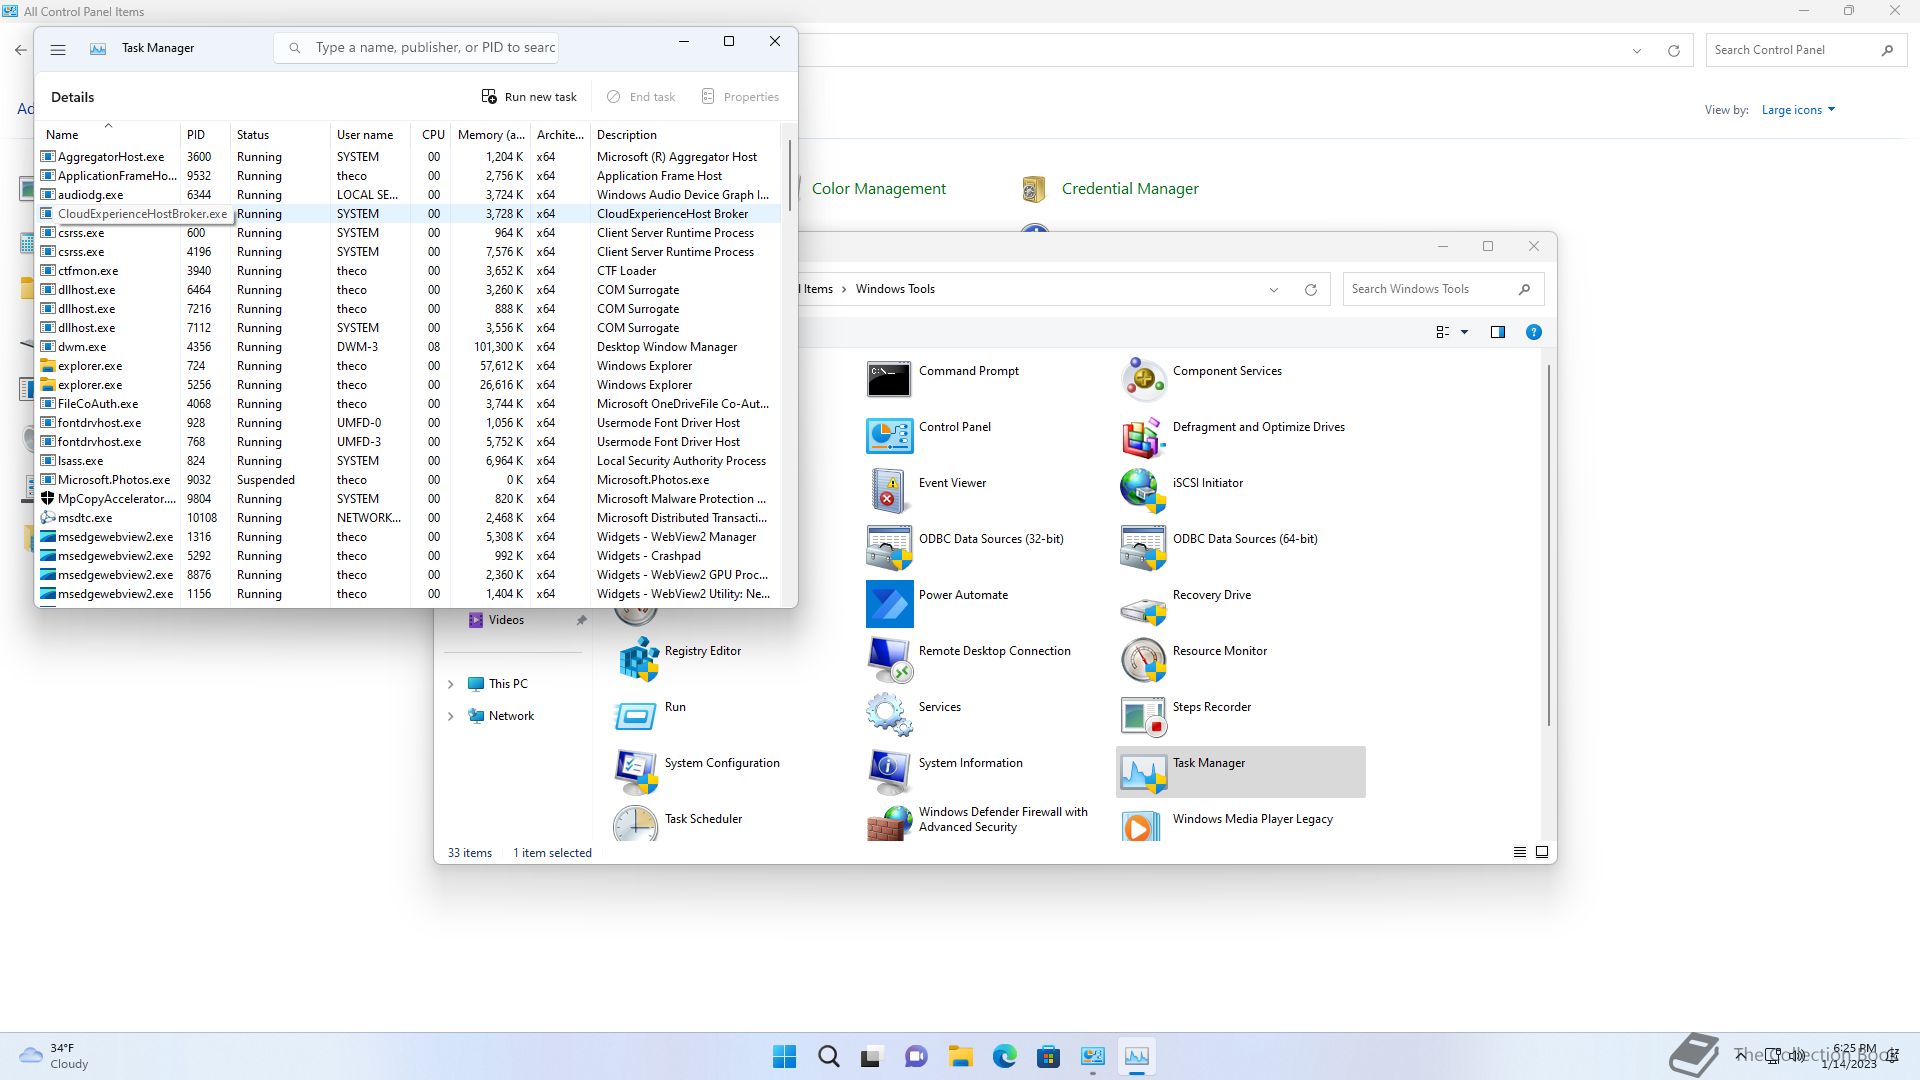Viewport: 1920px width, 1080px height.
Task: Click the explorer.exe folder icon with PID 724
Action: 47,366
